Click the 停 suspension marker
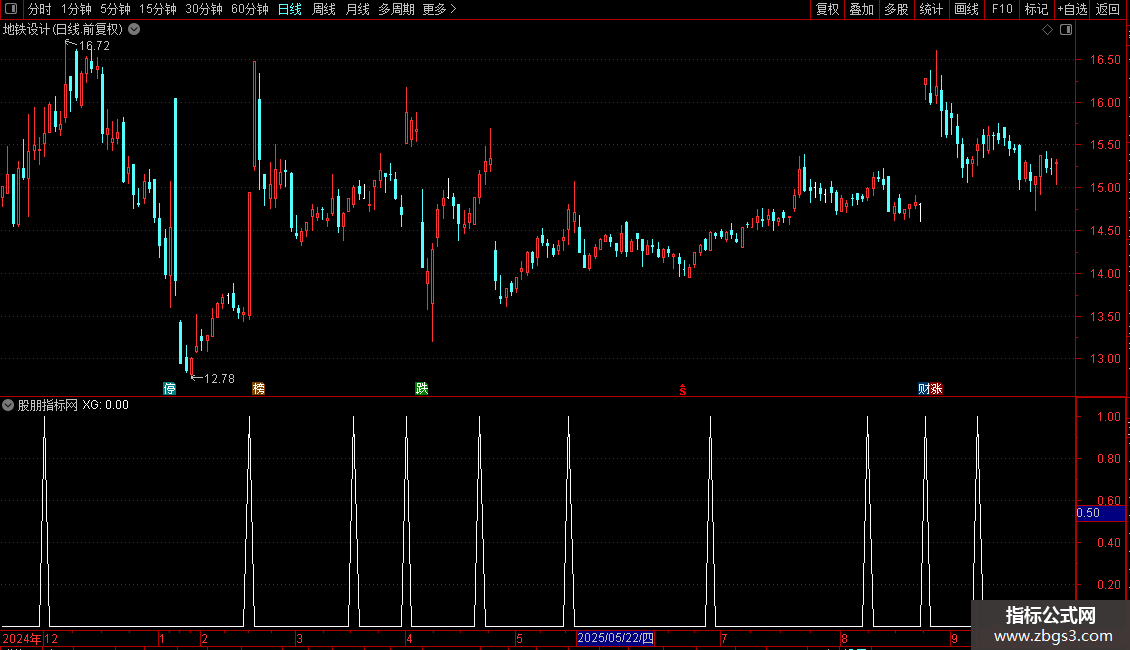This screenshot has width=1130, height=650. pos(169,389)
